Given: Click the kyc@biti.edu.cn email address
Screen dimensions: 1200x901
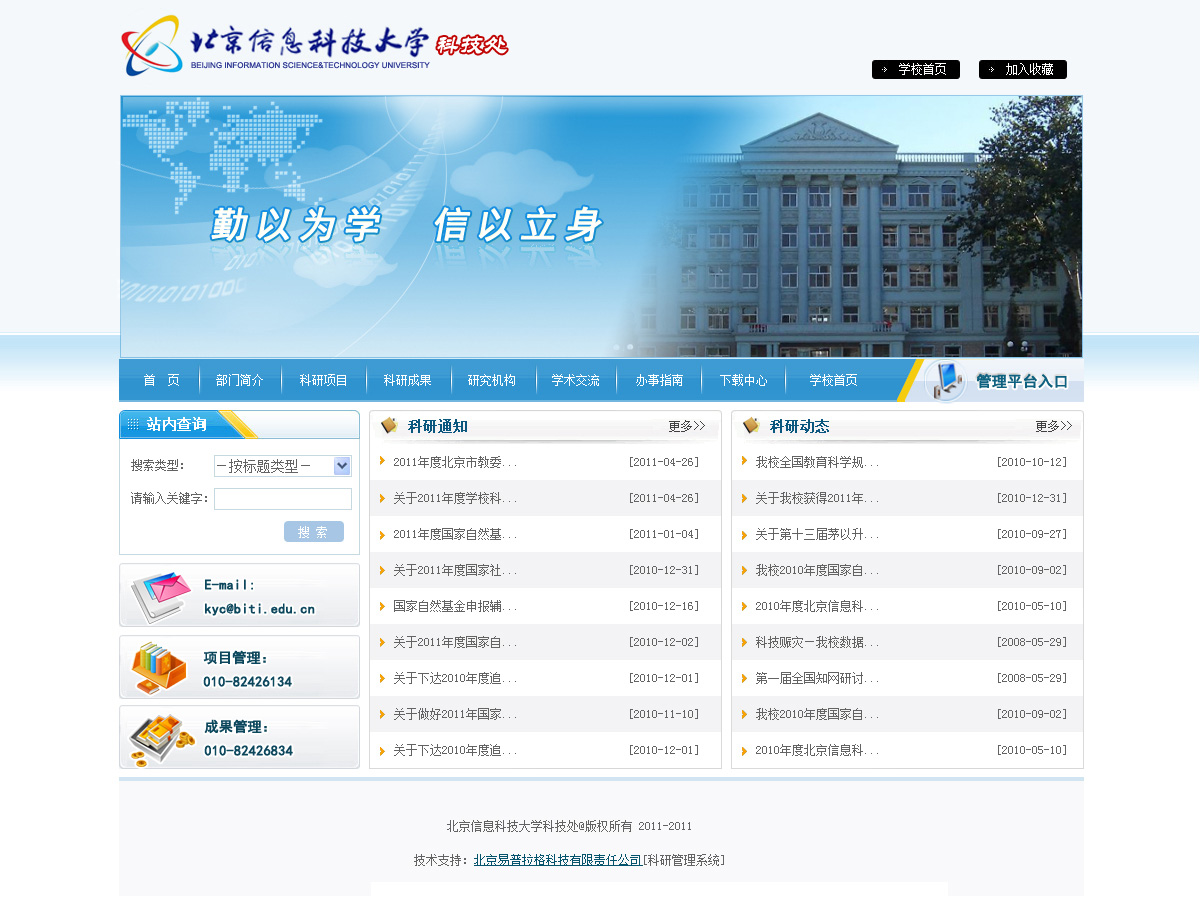Looking at the screenshot, I should [259, 608].
